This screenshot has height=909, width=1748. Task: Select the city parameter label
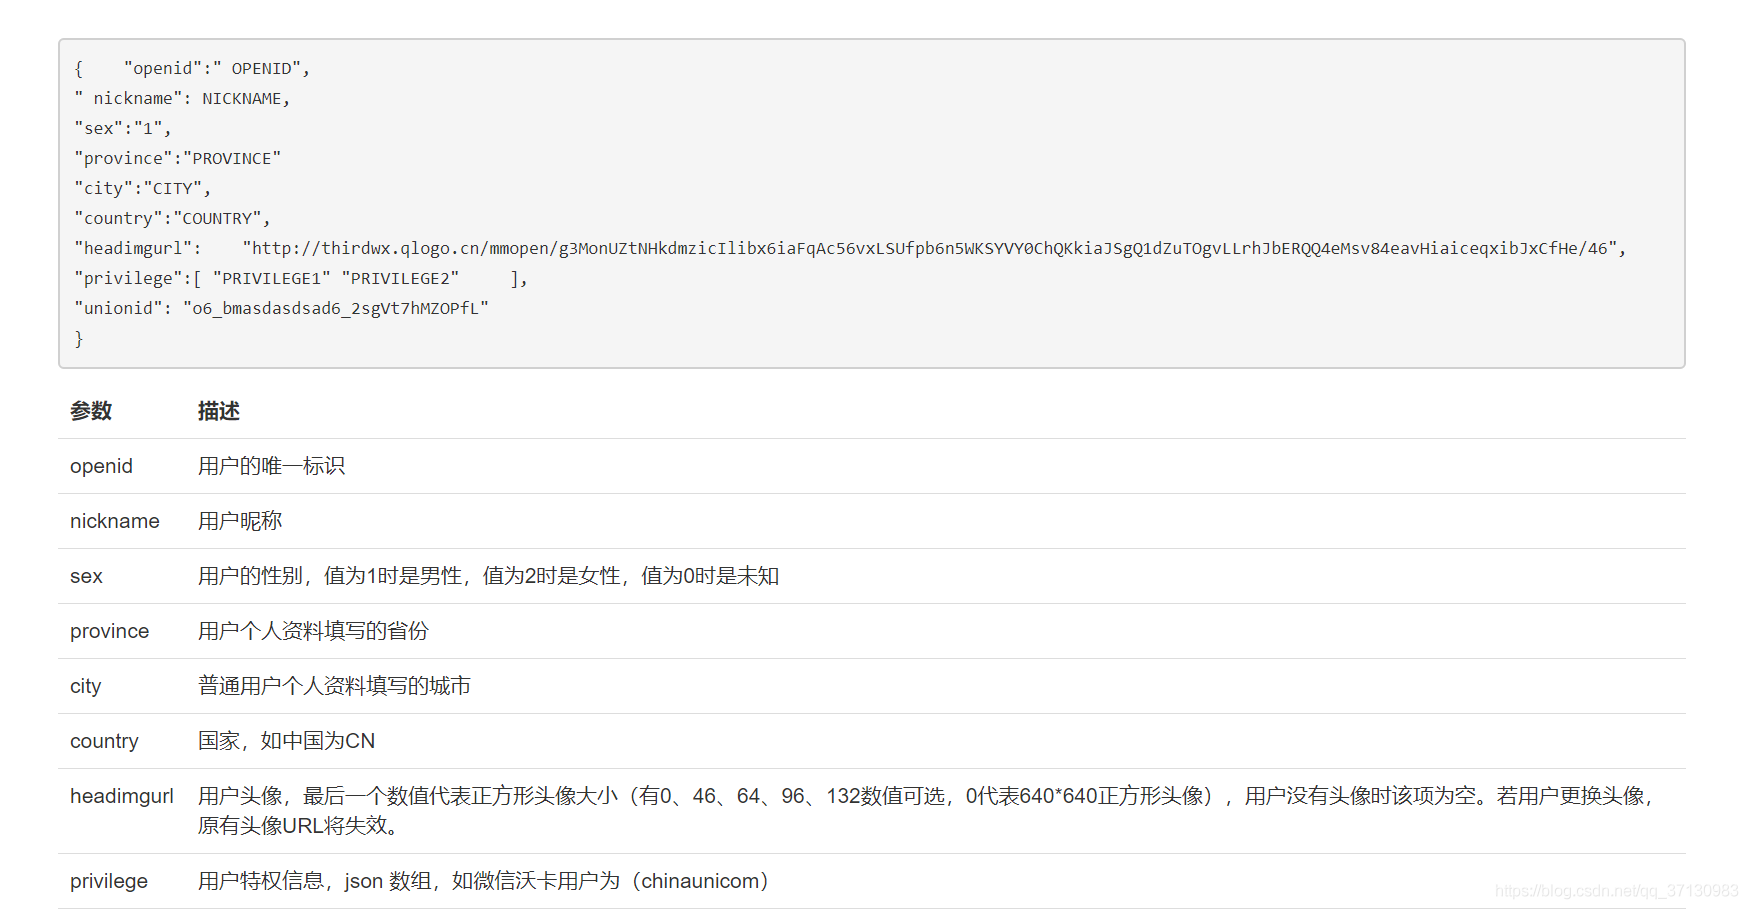click(x=85, y=686)
